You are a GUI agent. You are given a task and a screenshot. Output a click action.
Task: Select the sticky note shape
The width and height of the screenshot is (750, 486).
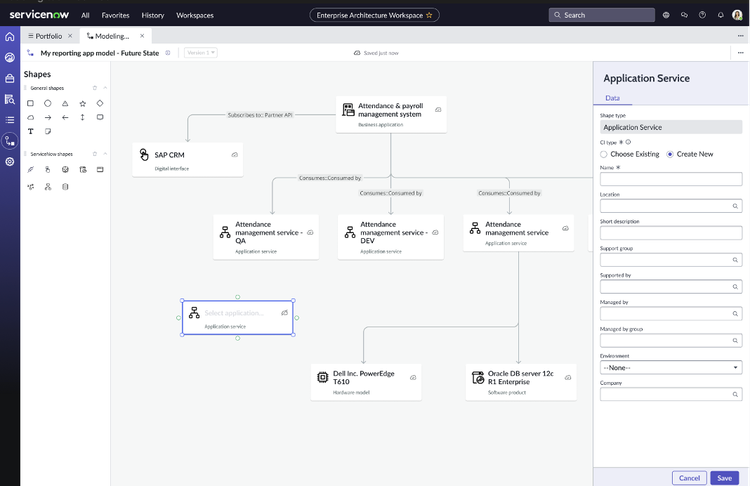pos(48,131)
